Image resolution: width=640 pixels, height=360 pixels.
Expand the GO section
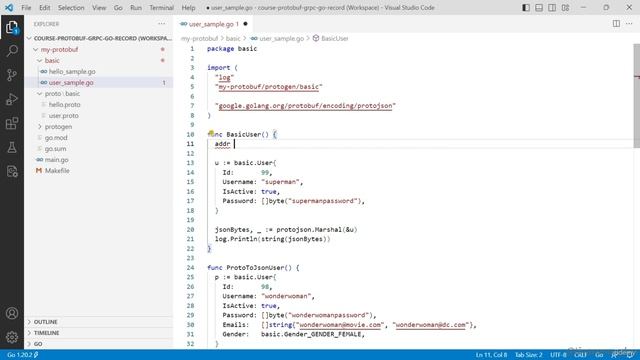point(98,344)
